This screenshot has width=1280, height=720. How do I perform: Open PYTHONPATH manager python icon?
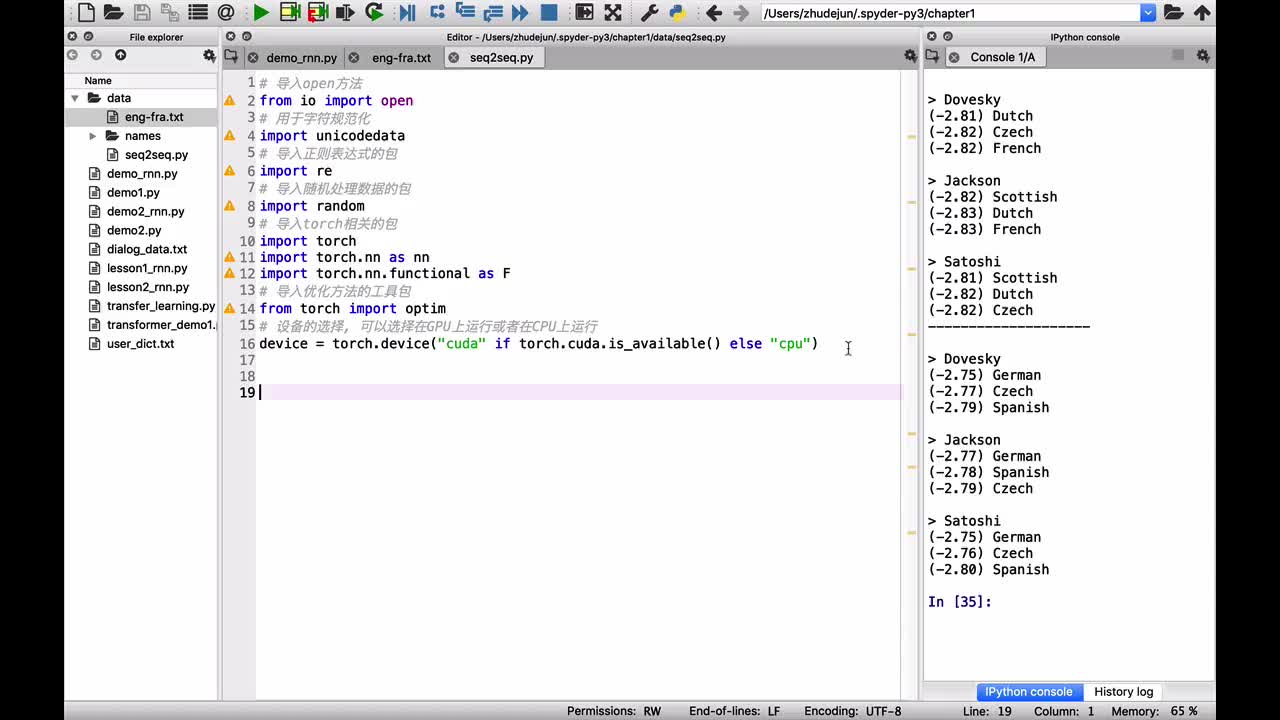pos(677,13)
